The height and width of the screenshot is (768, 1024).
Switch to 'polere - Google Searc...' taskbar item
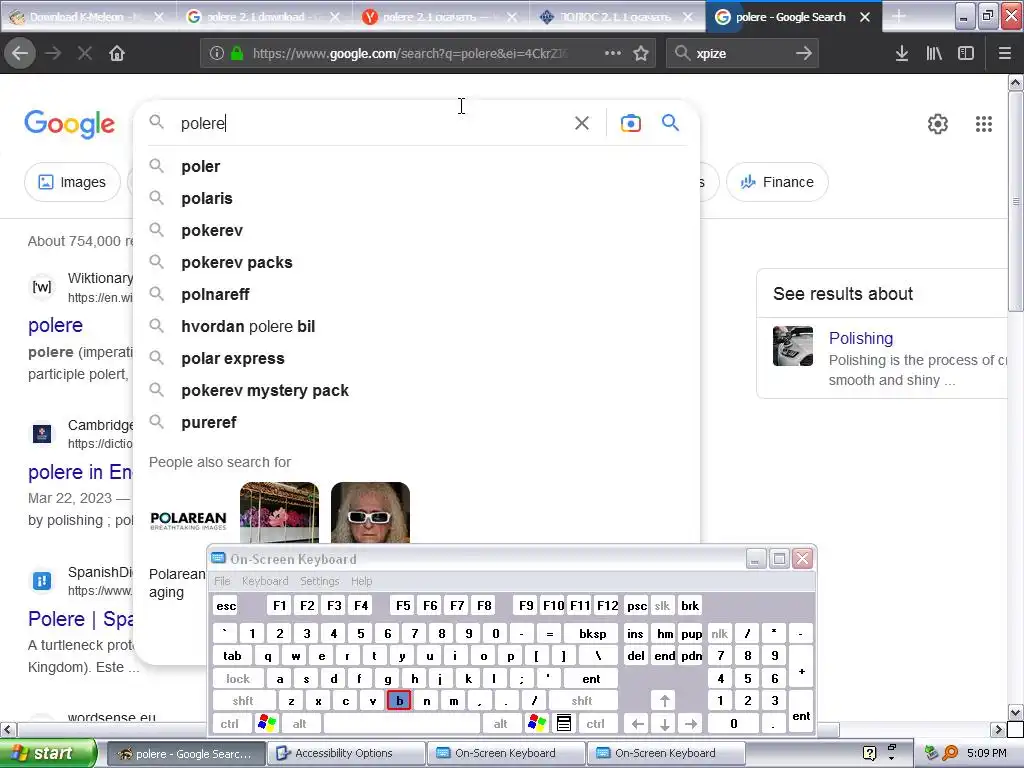tap(187, 753)
